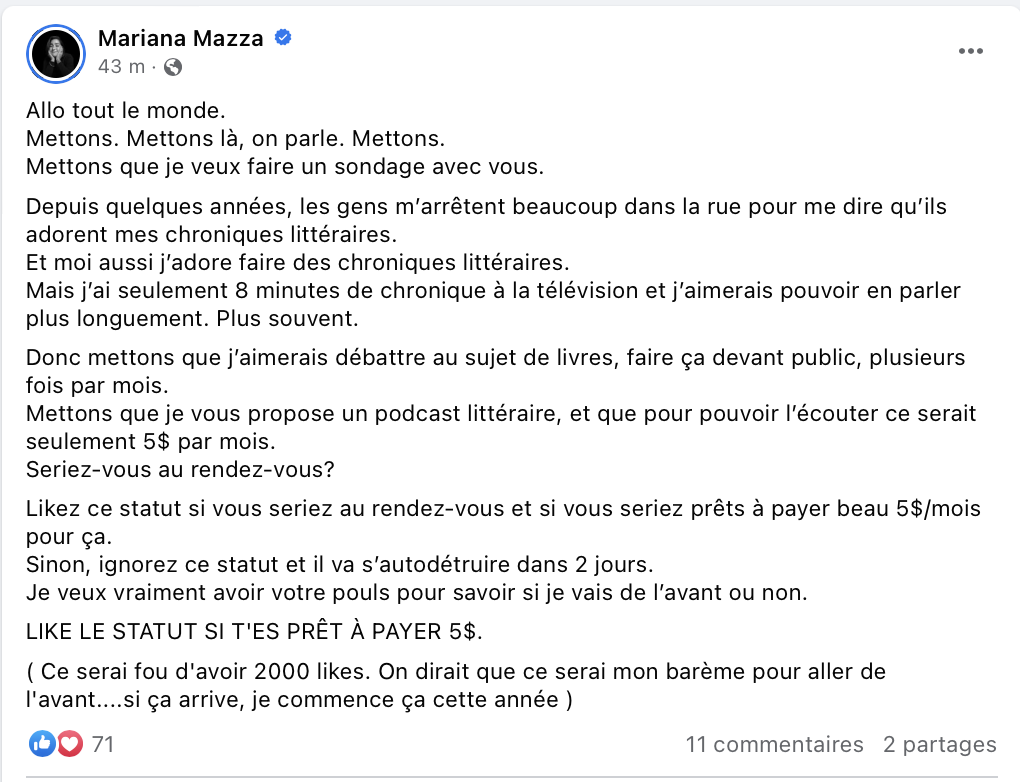Click the 'Seriez-vous au rendez-vous?' line
The image size is (1020, 782).
(180, 470)
